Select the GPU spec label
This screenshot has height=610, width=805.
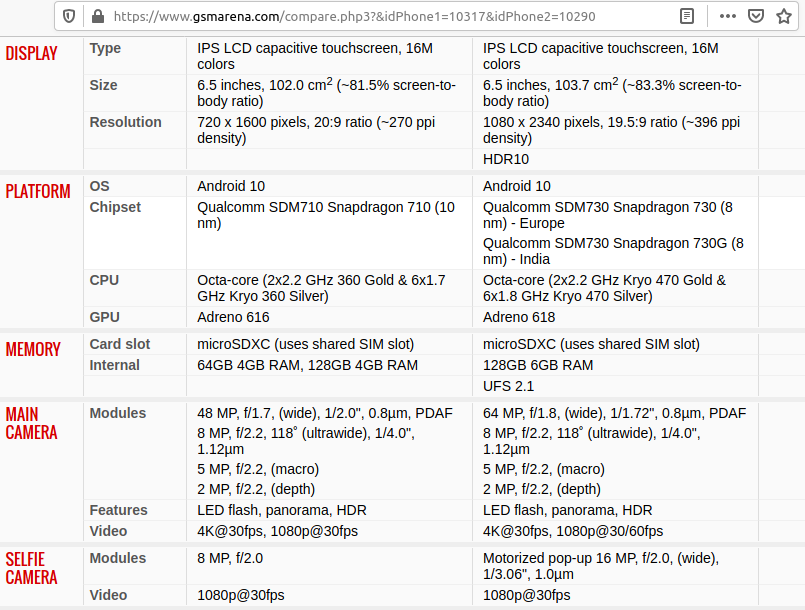(104, 317)
